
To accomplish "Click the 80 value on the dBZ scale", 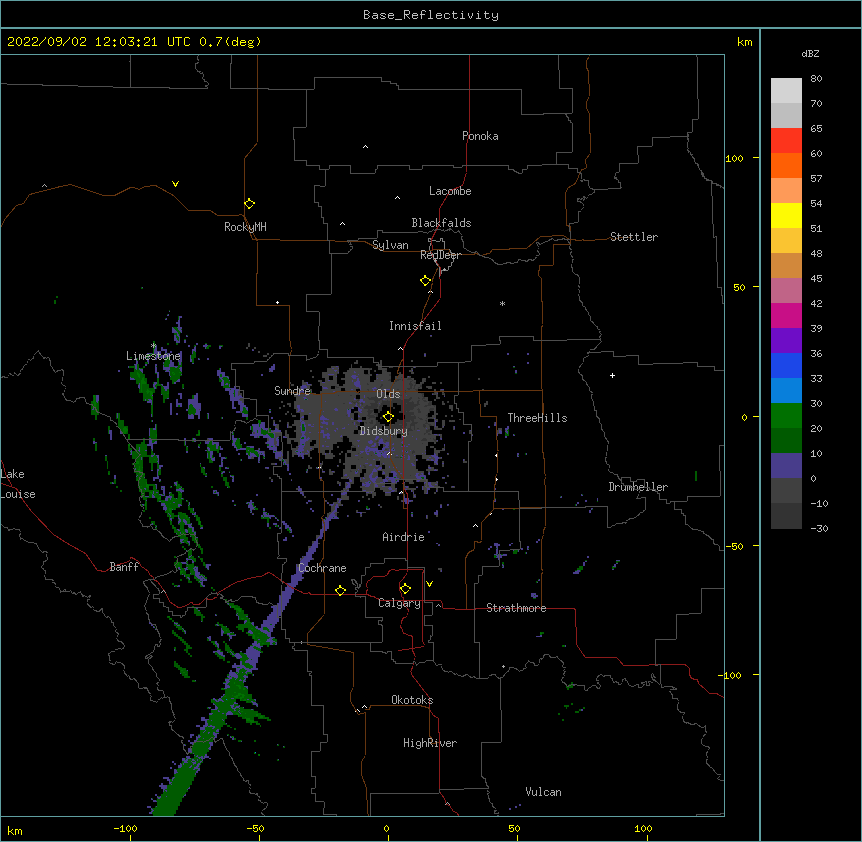I will coord(816,78).
